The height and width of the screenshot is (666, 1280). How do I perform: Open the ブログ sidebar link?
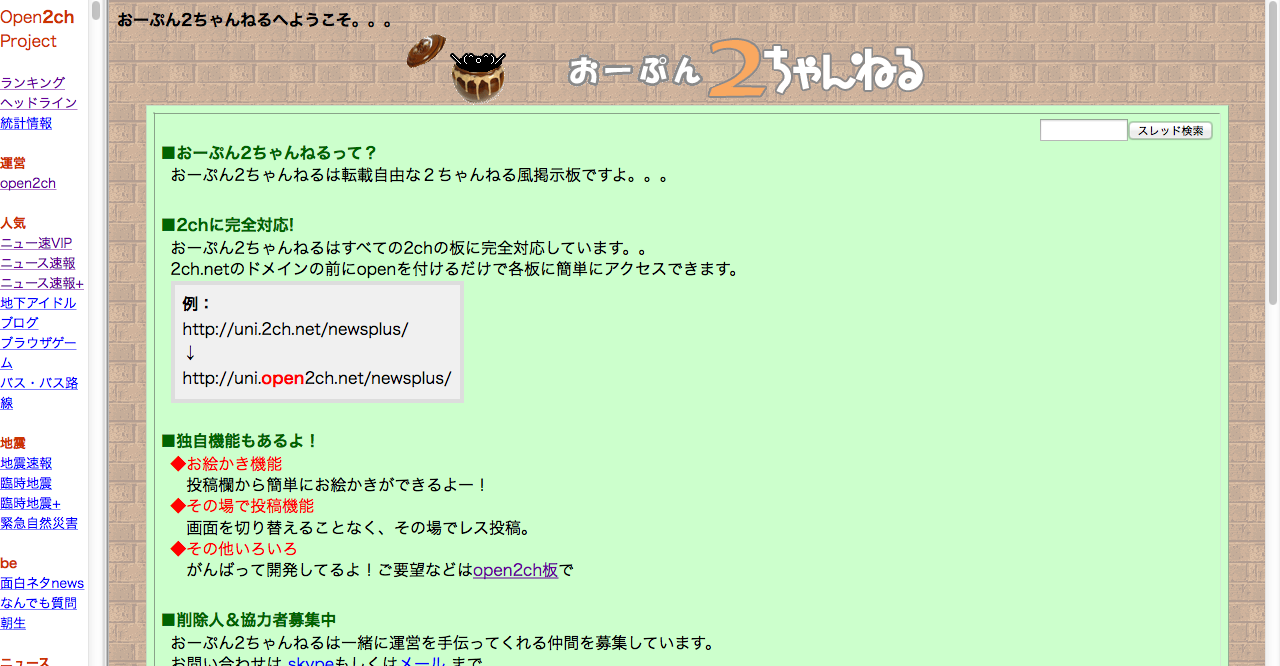[19, 323]
